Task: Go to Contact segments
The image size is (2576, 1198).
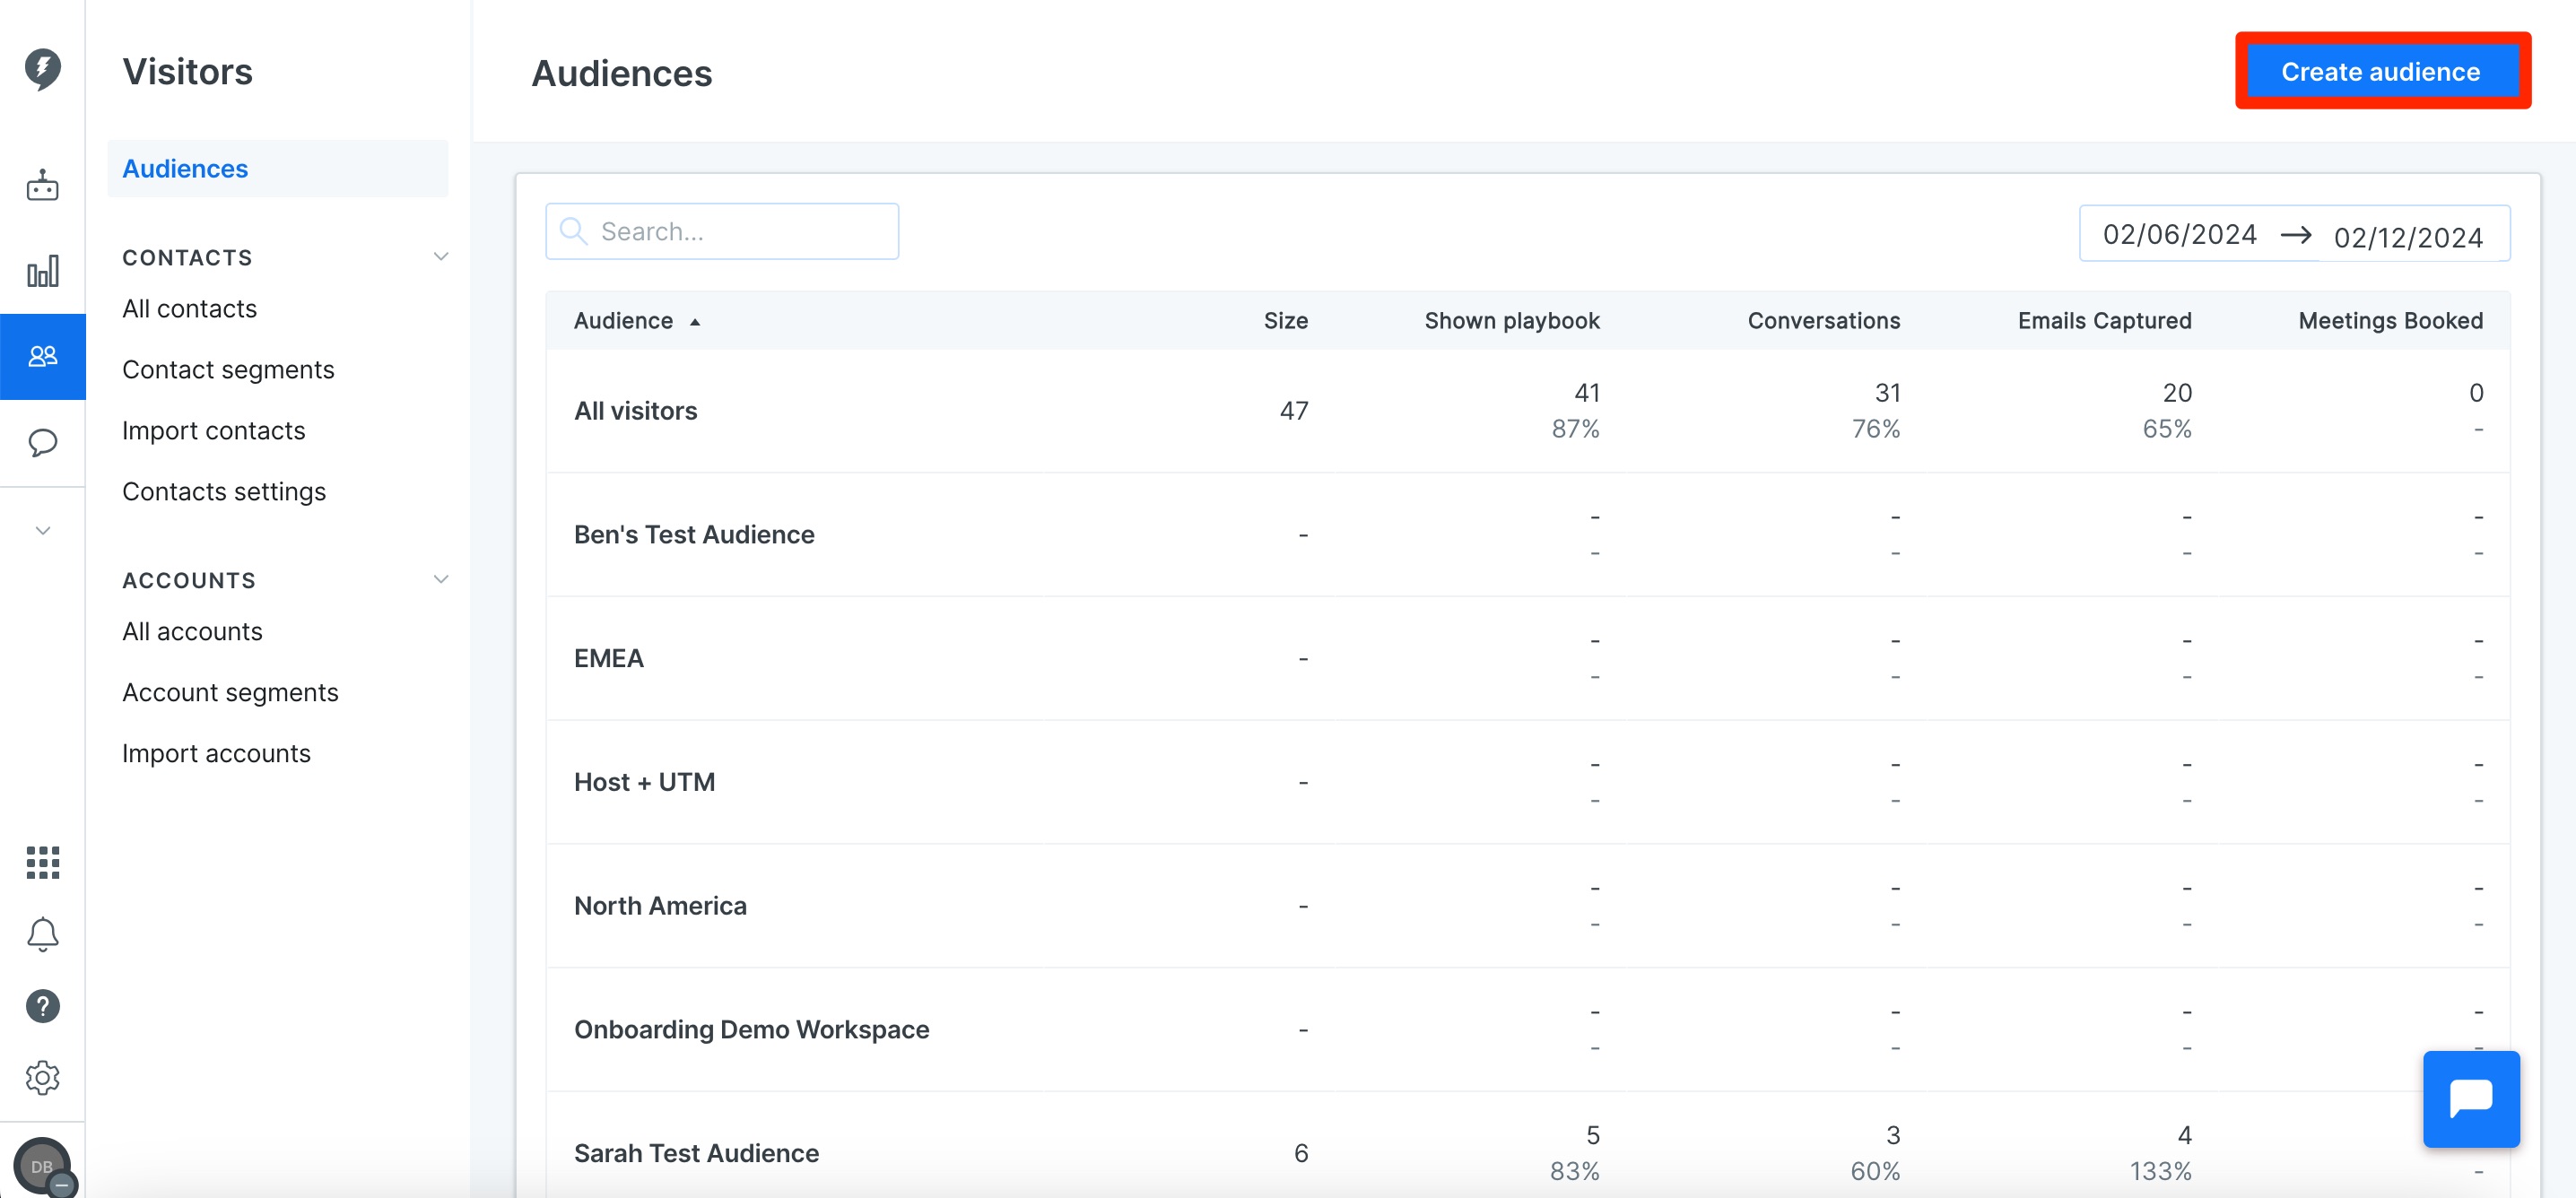Action: coord(228,370)
